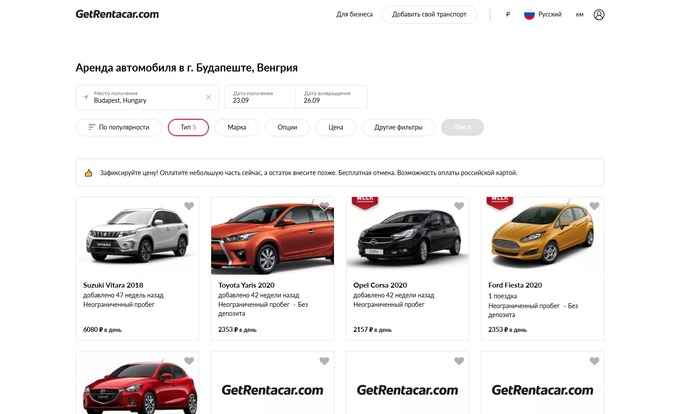This screenshot has width=700, height=414.
Task: Favorite the Suzuki Vitara 2018 heart
Action: click(188, 207)
